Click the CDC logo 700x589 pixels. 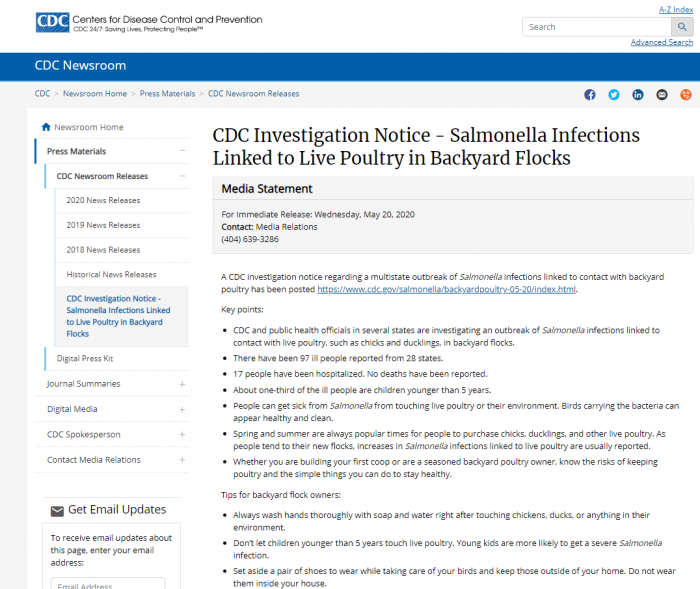(x=50, y=21)
